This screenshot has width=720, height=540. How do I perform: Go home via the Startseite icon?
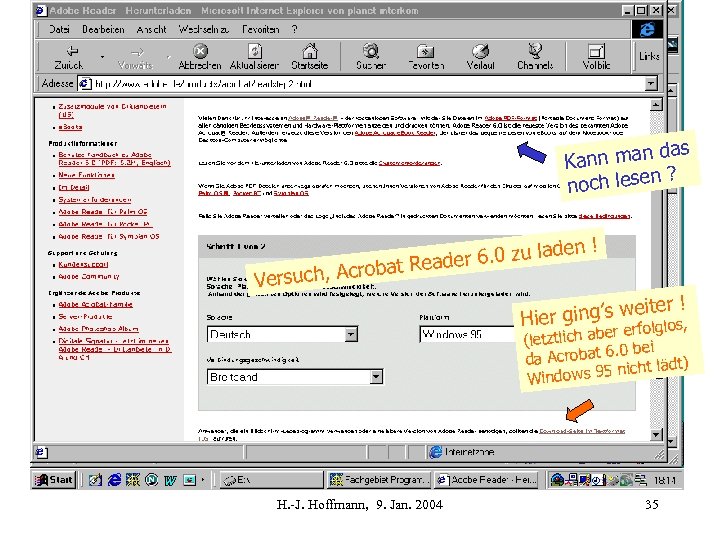(310, 51)
